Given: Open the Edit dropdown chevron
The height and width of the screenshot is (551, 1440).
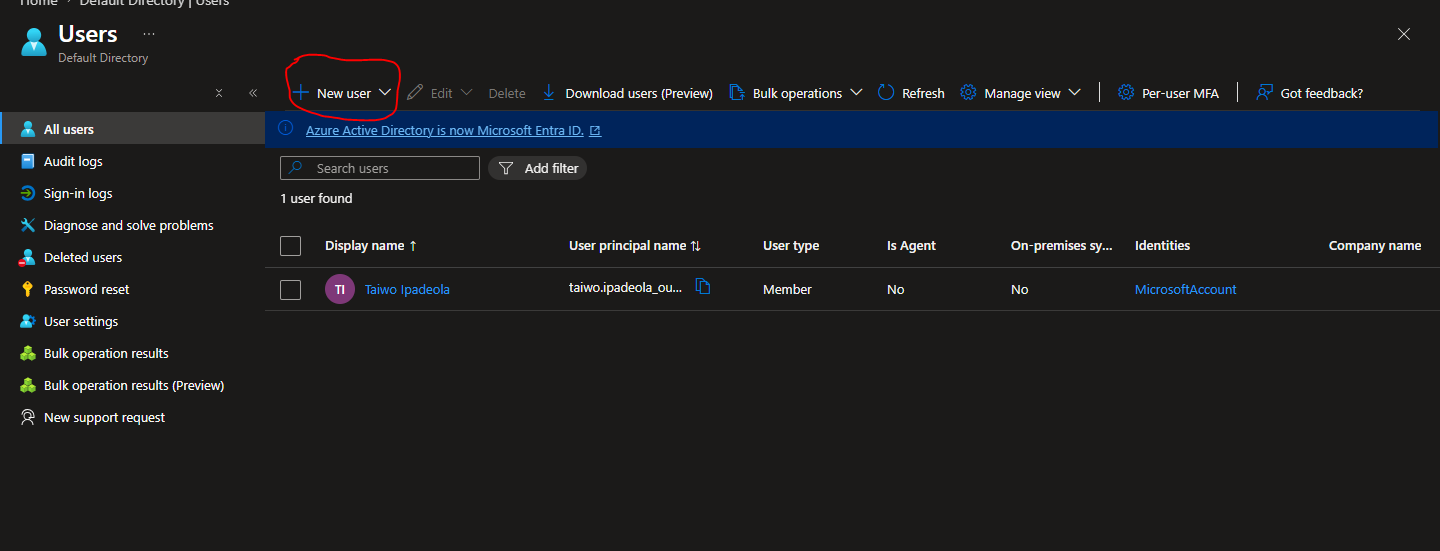Looking at the screenshot, I should pos(466,93).
